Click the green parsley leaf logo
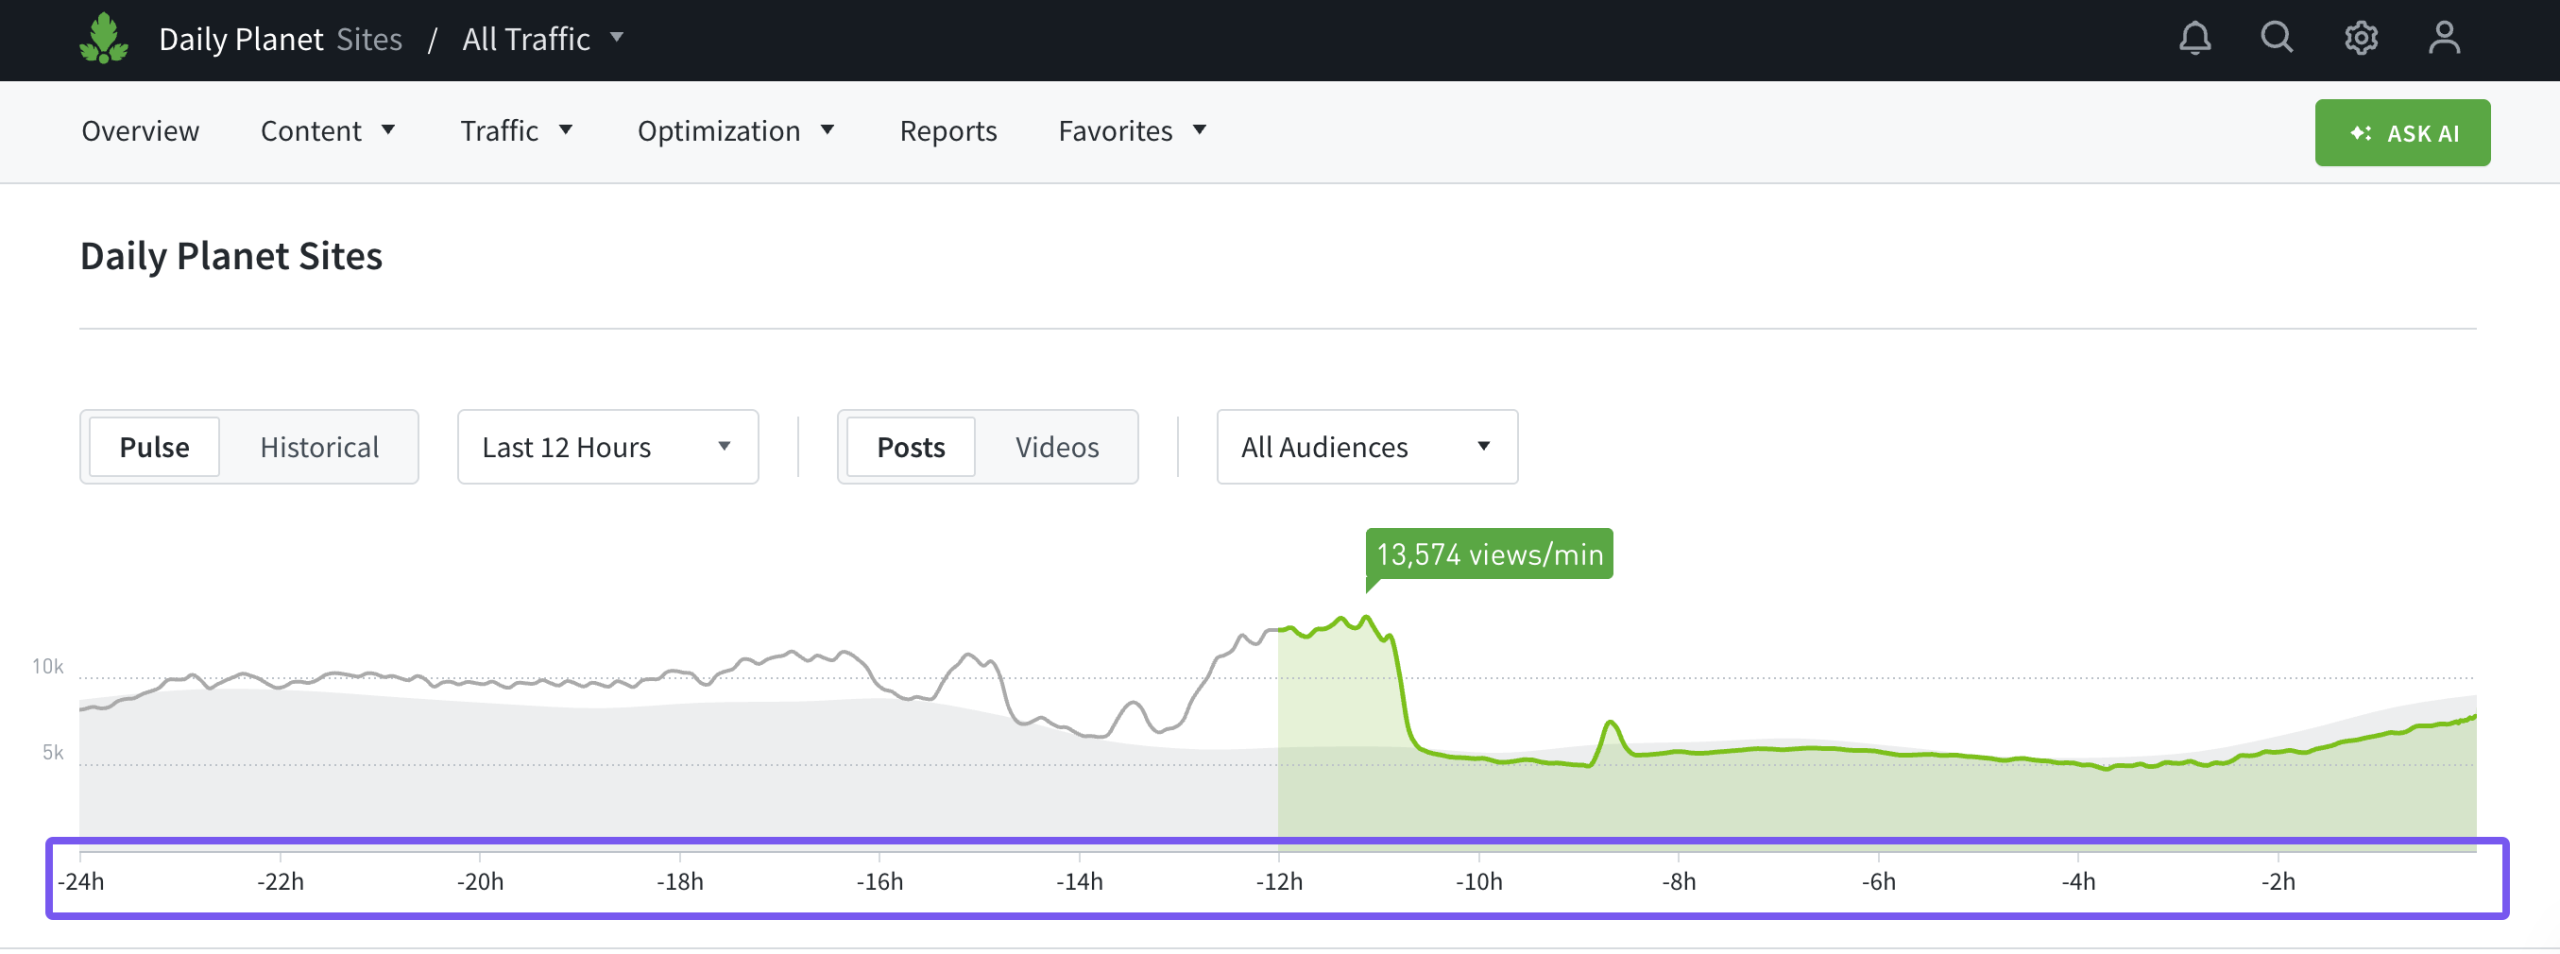This screenshot has width=2560, height=954. point(104,39)
